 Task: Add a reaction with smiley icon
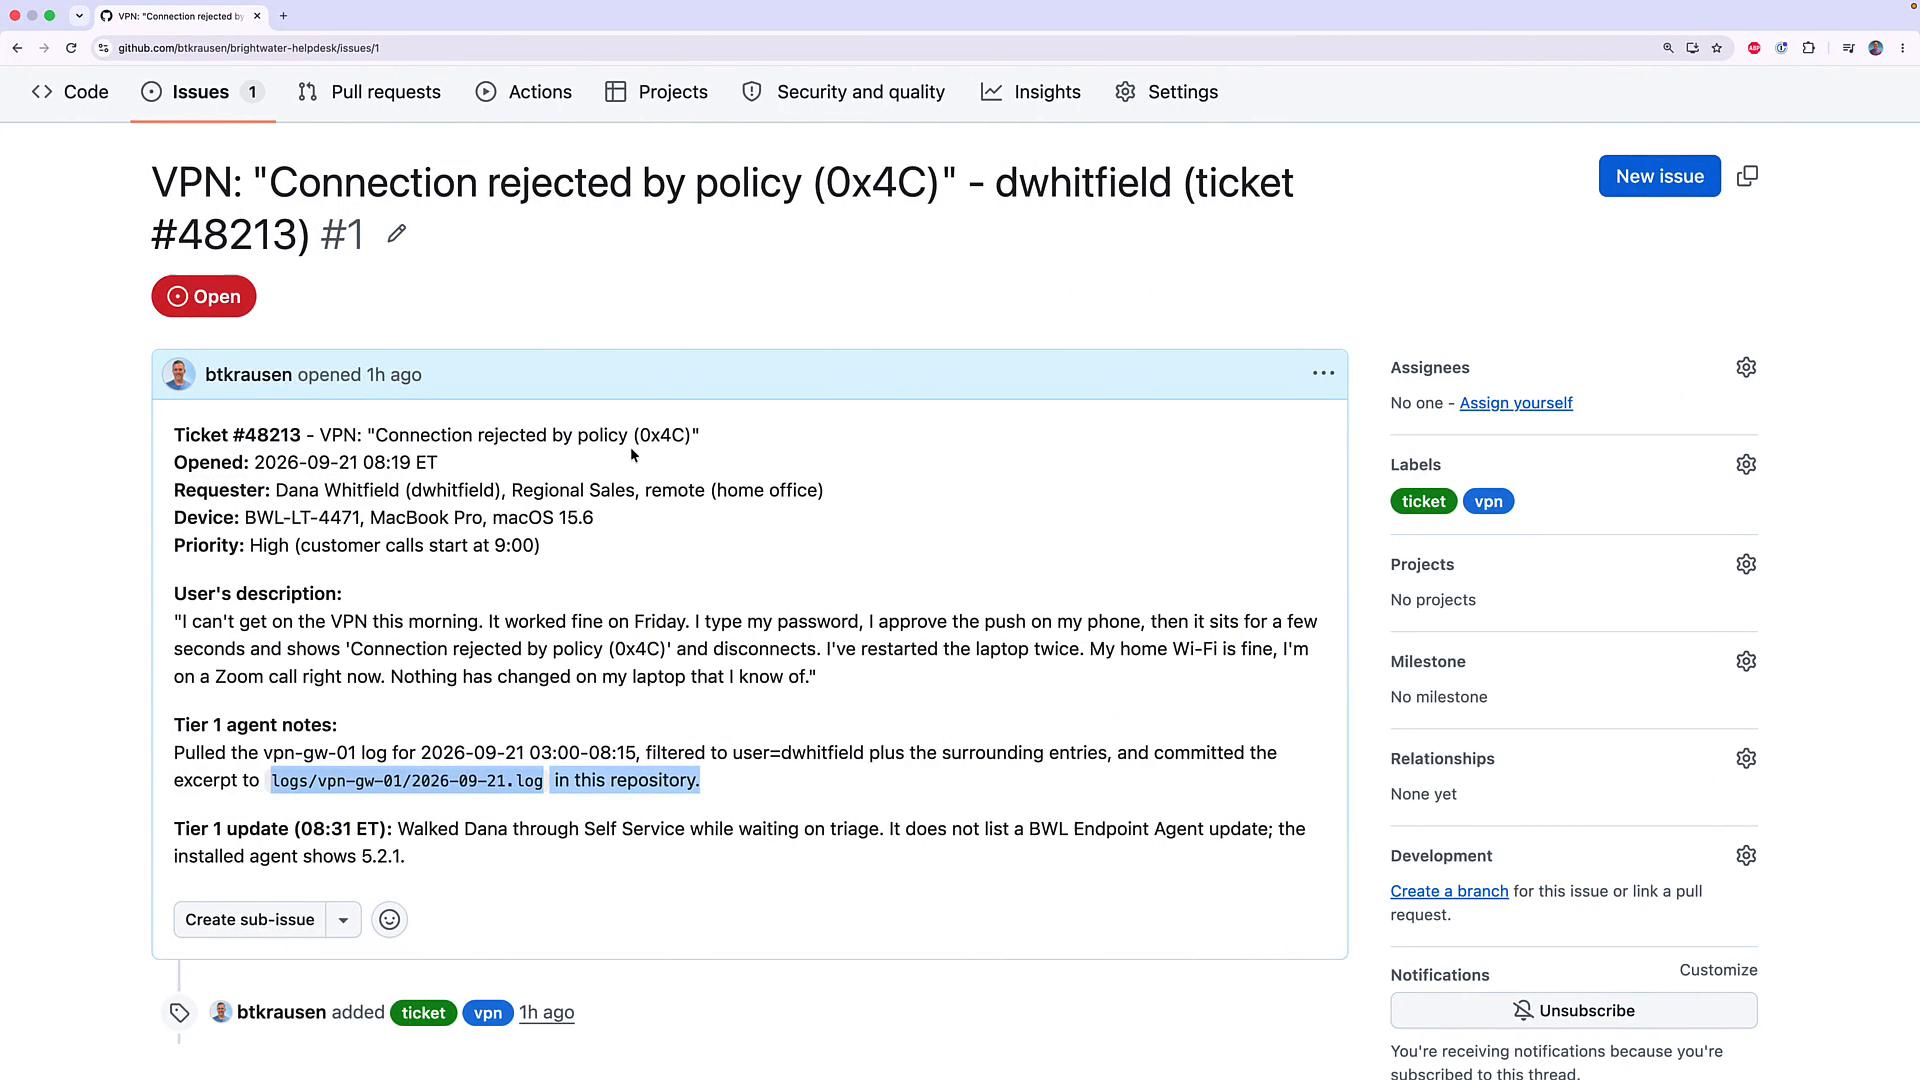[x=389, y=919]
